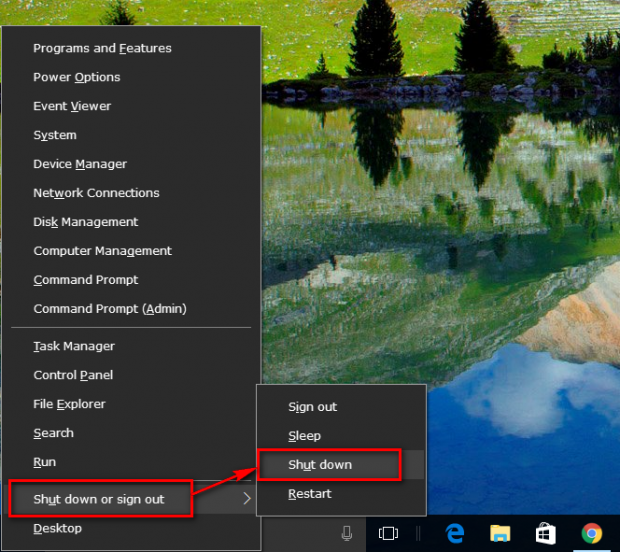
Task: Launch Google Chrome from the taskbar
Action: pos(592,533)
